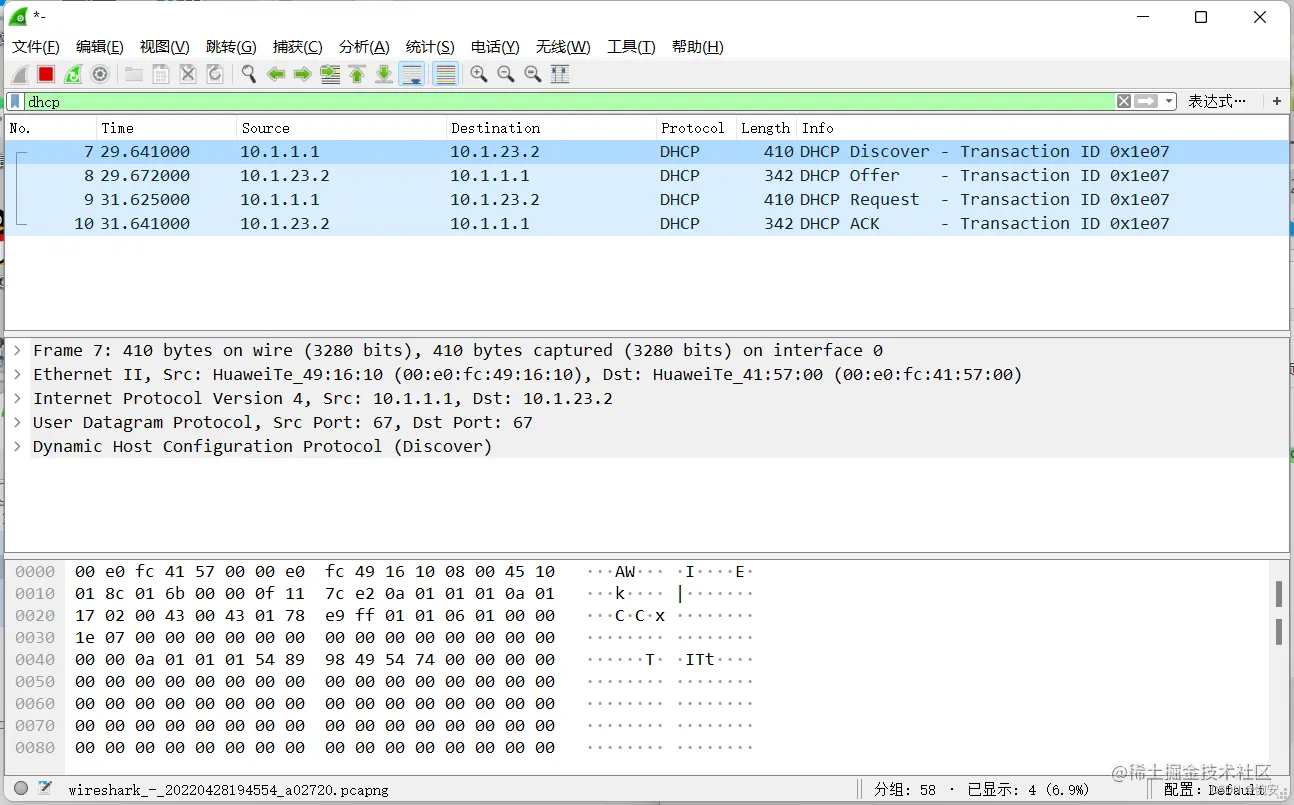The height and width of the screenshot is (805, 1294).
Task: Restart the current capture
Action: [x=73, y=74]
